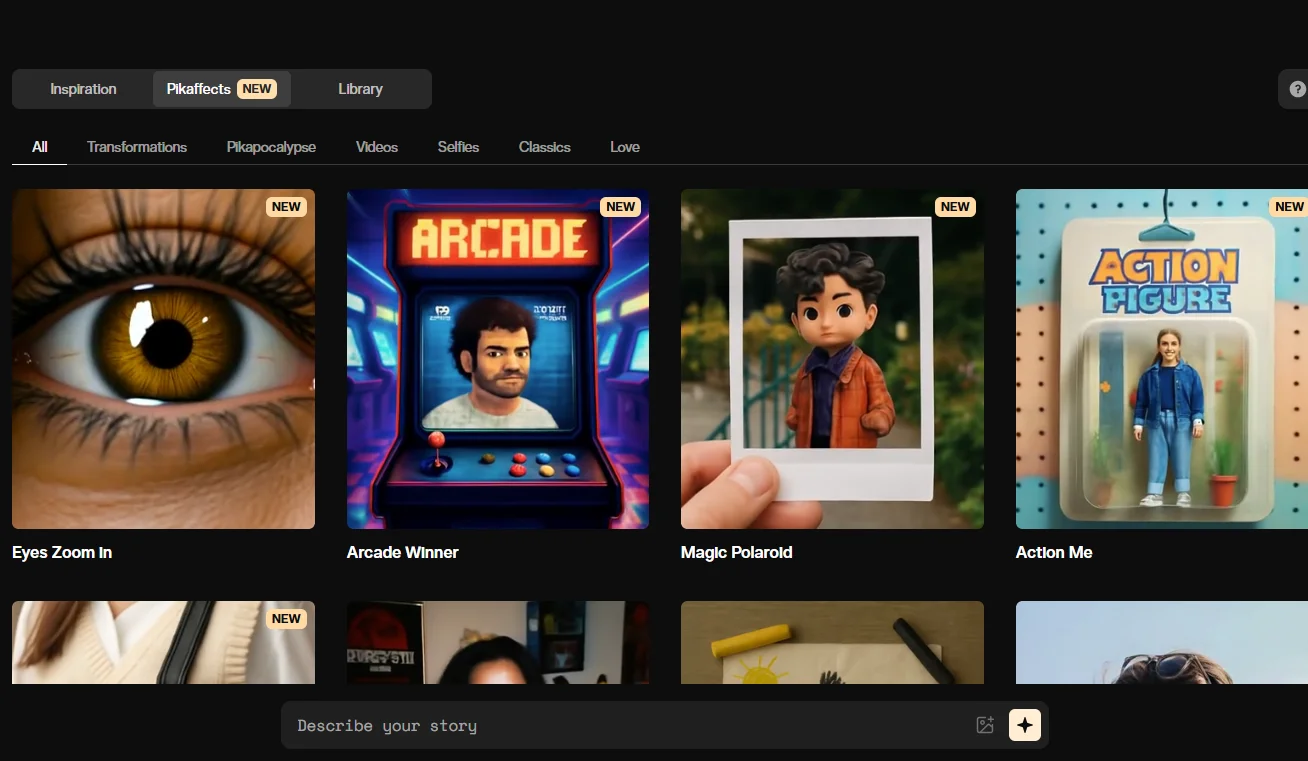Filter by Selfies category
This screenshot has width=1308, height=761.
pos(458,147)
